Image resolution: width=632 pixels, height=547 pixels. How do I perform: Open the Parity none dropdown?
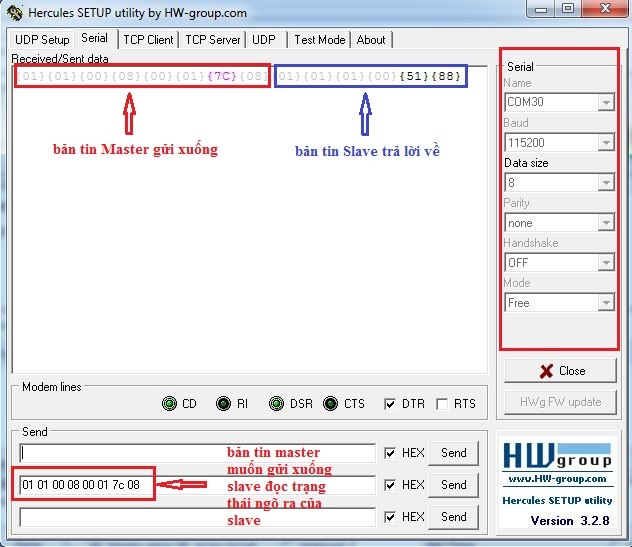coord(606,223)
